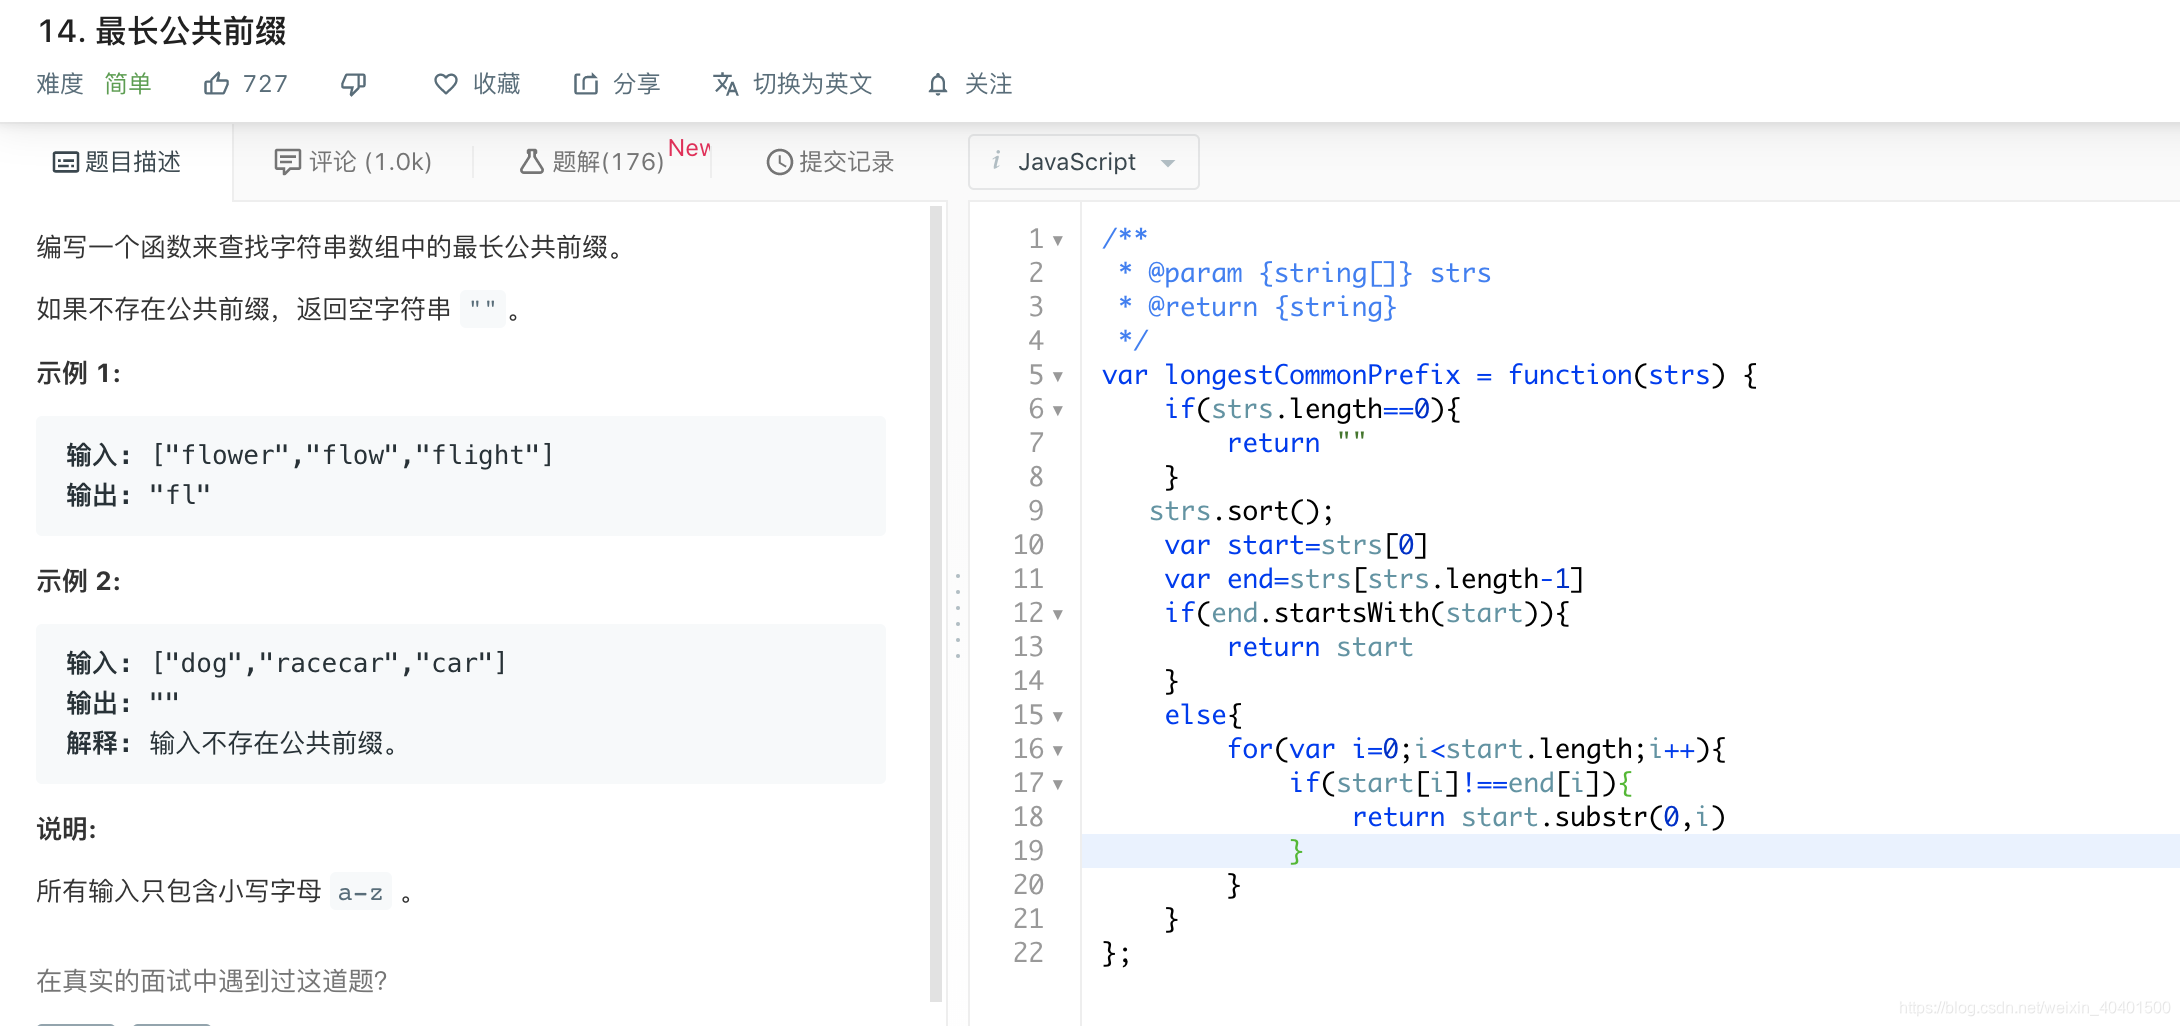The width and height of the screenshot is (2180, 1026).
Task: Click 收藏 to favorite the problem
Action: pos(496,84)
